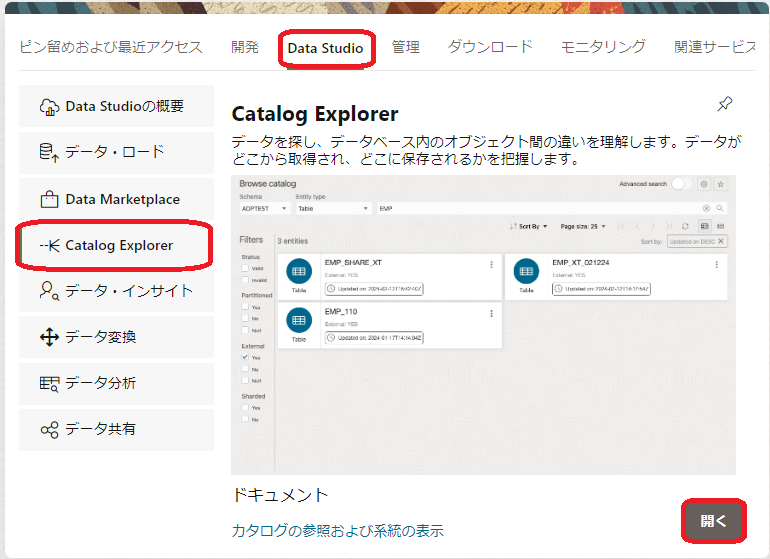Toggle the Advanced search switch
Viewport: 770px width, 559px height.
coord(681,184)
